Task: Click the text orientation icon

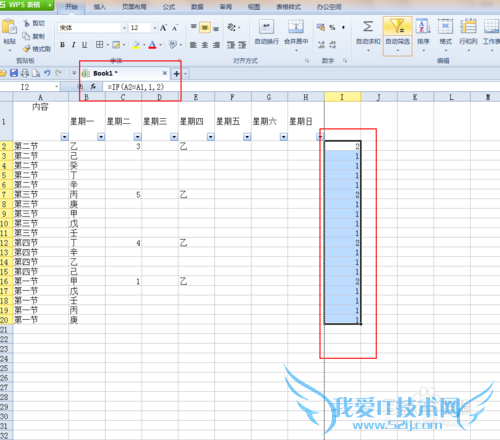Action: [x=231, y=27]
